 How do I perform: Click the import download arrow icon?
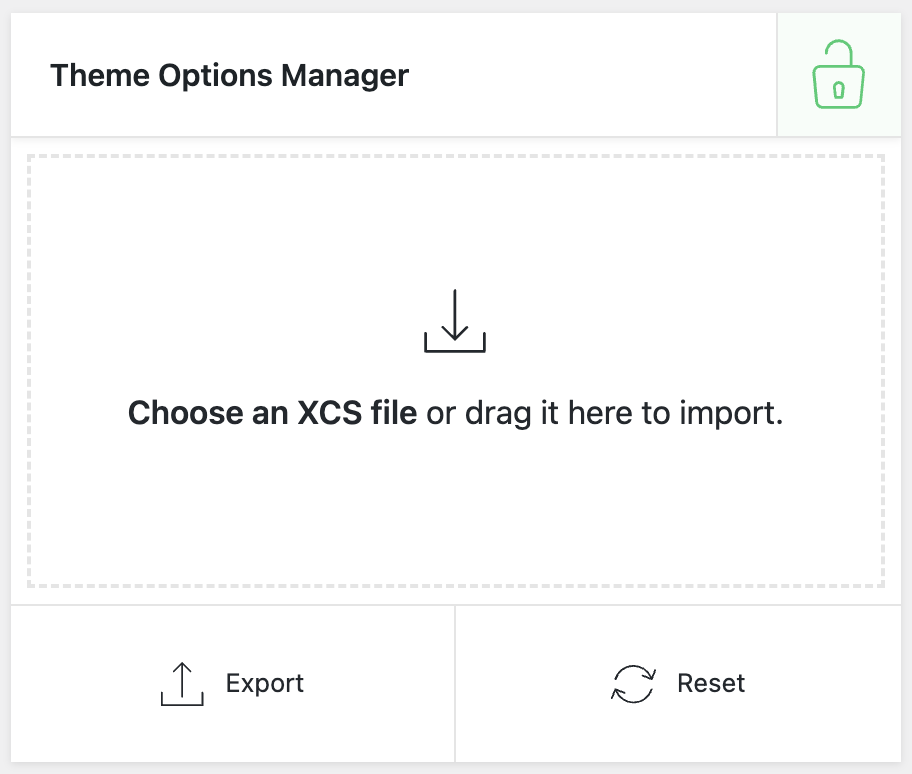tap(455, 321)
